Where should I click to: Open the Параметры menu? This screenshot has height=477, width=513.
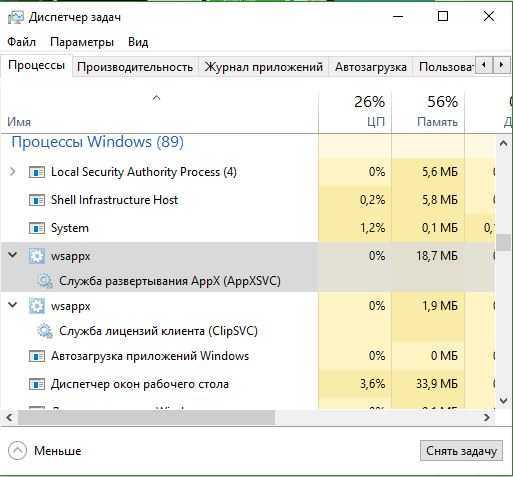pyautogui.click(x=82, y=42)
